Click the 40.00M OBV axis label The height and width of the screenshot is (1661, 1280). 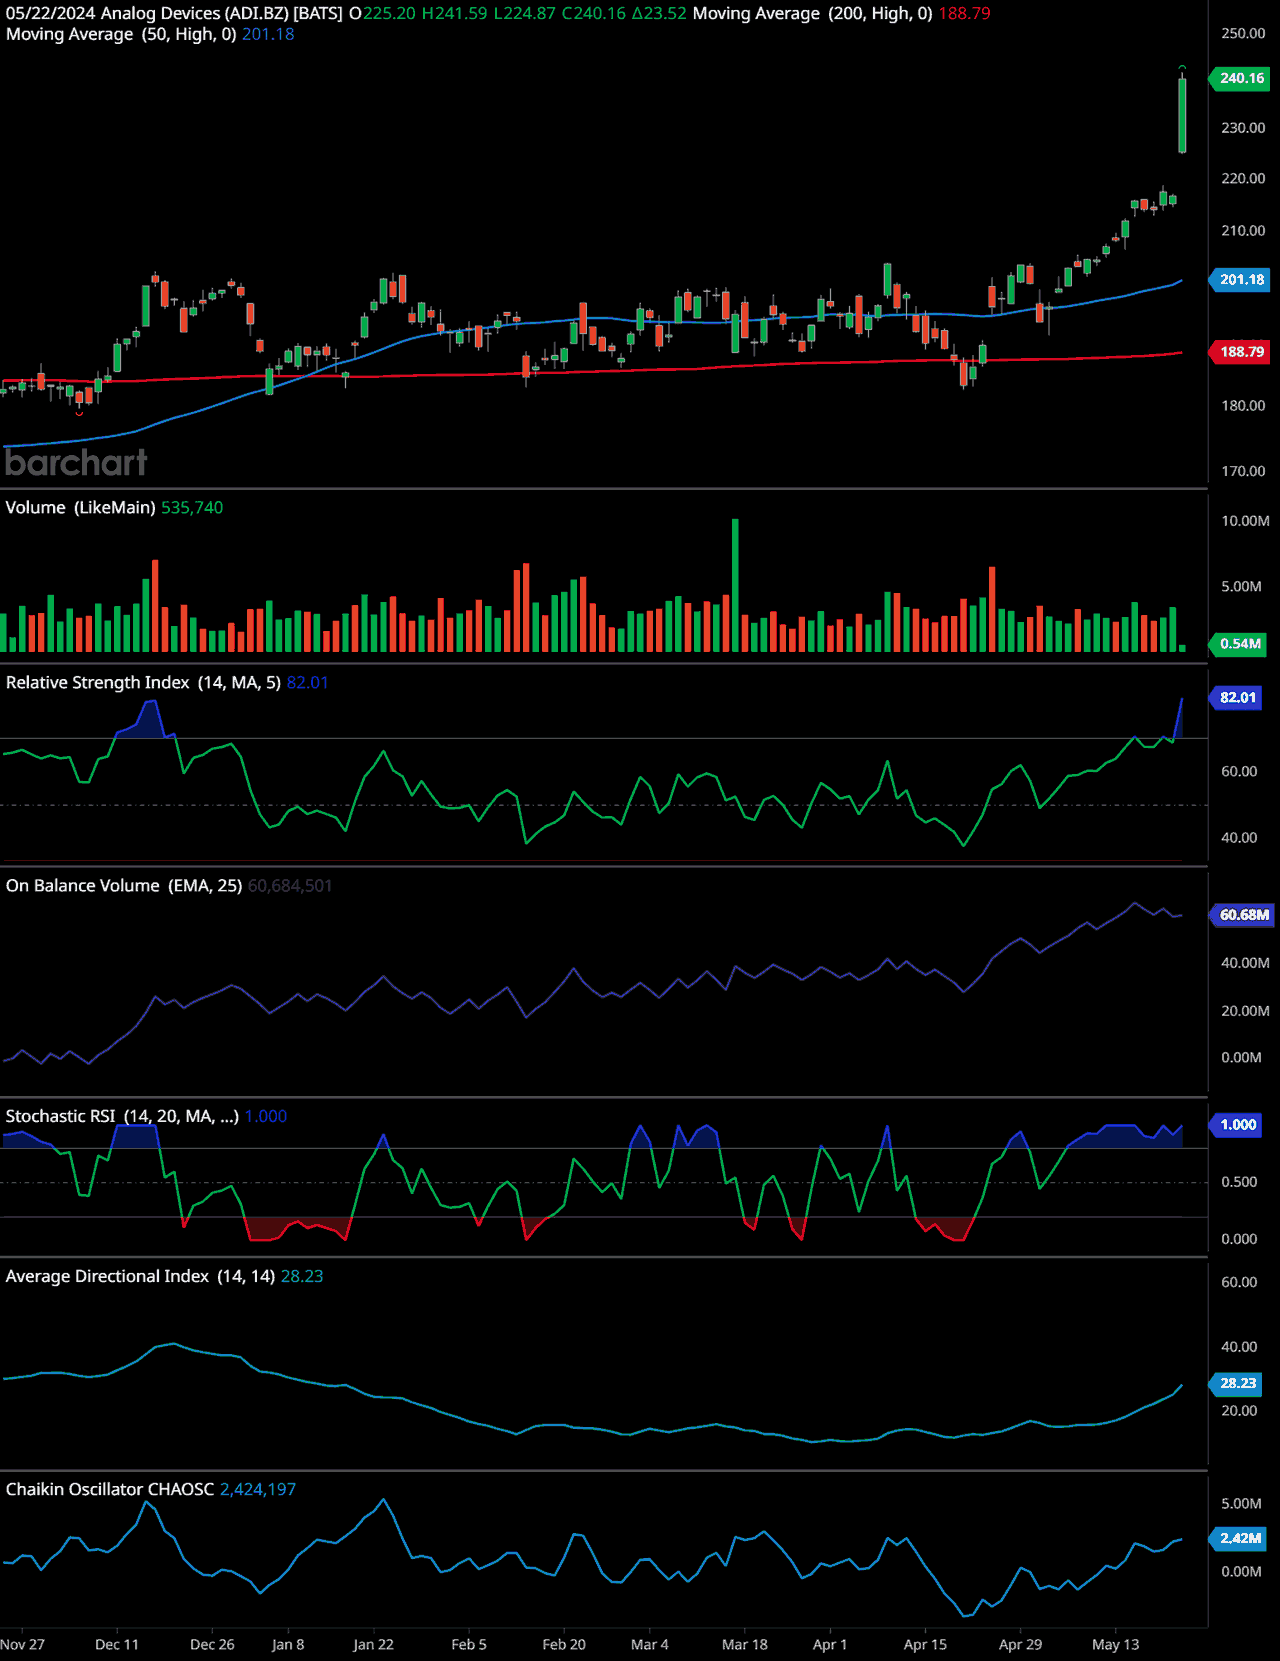pyautogui.click(x=1245, y=963)
